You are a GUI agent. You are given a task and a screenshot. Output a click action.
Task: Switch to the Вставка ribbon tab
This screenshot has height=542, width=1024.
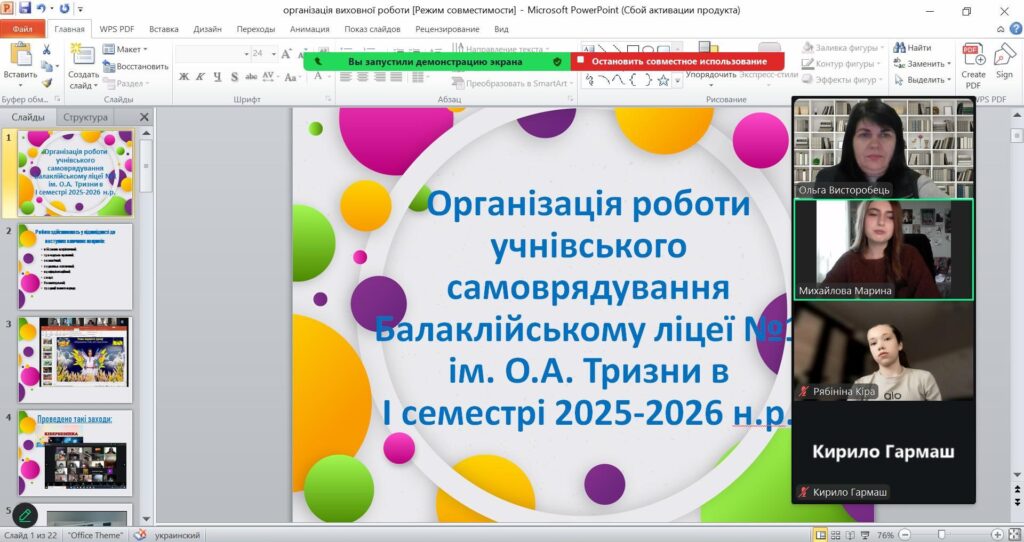tap(164, 29)
